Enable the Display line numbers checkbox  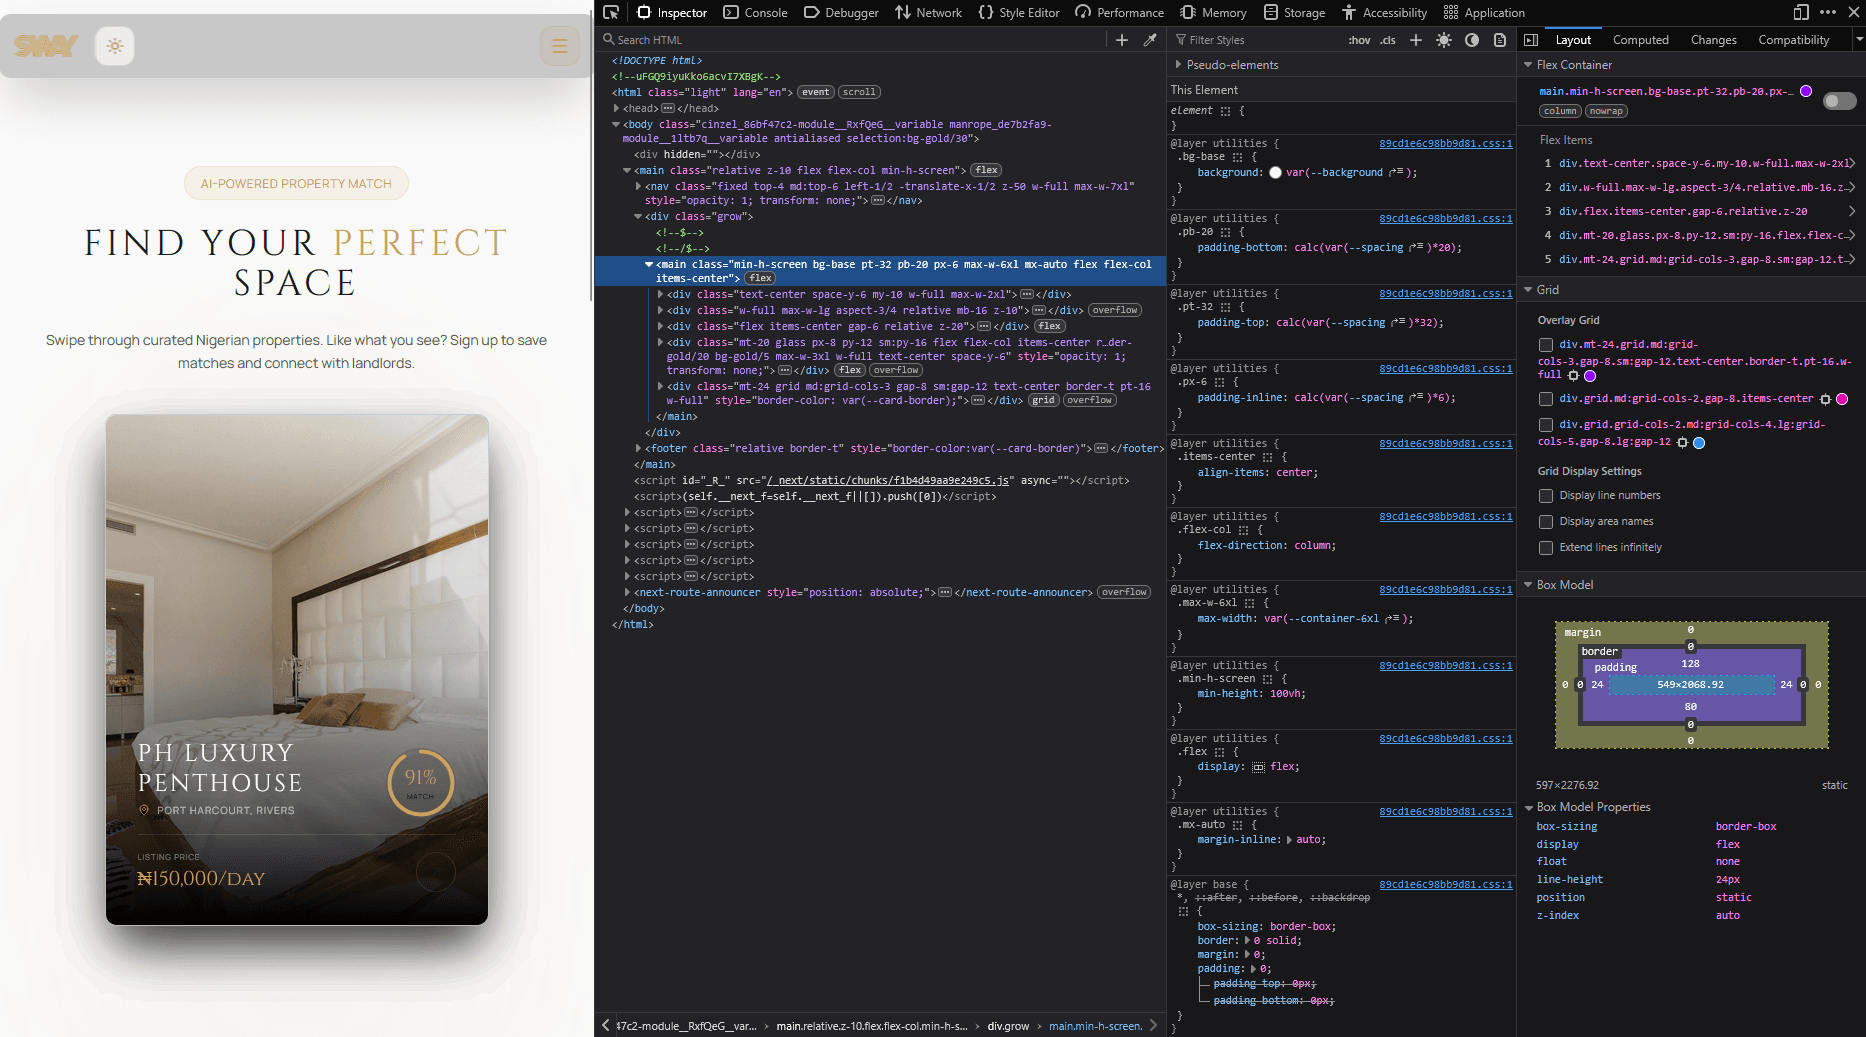pos(1545,495)
